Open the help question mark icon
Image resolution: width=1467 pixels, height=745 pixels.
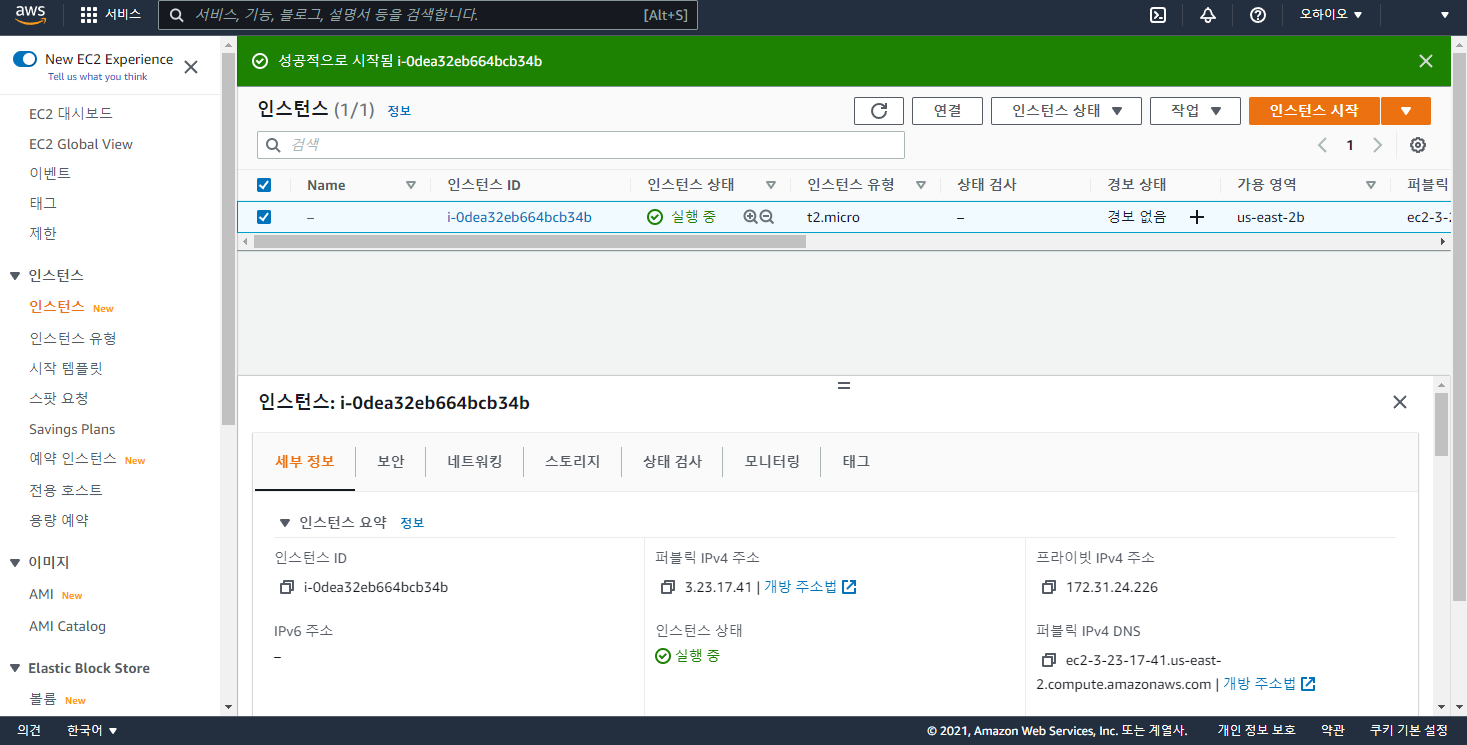point(1258,15)
